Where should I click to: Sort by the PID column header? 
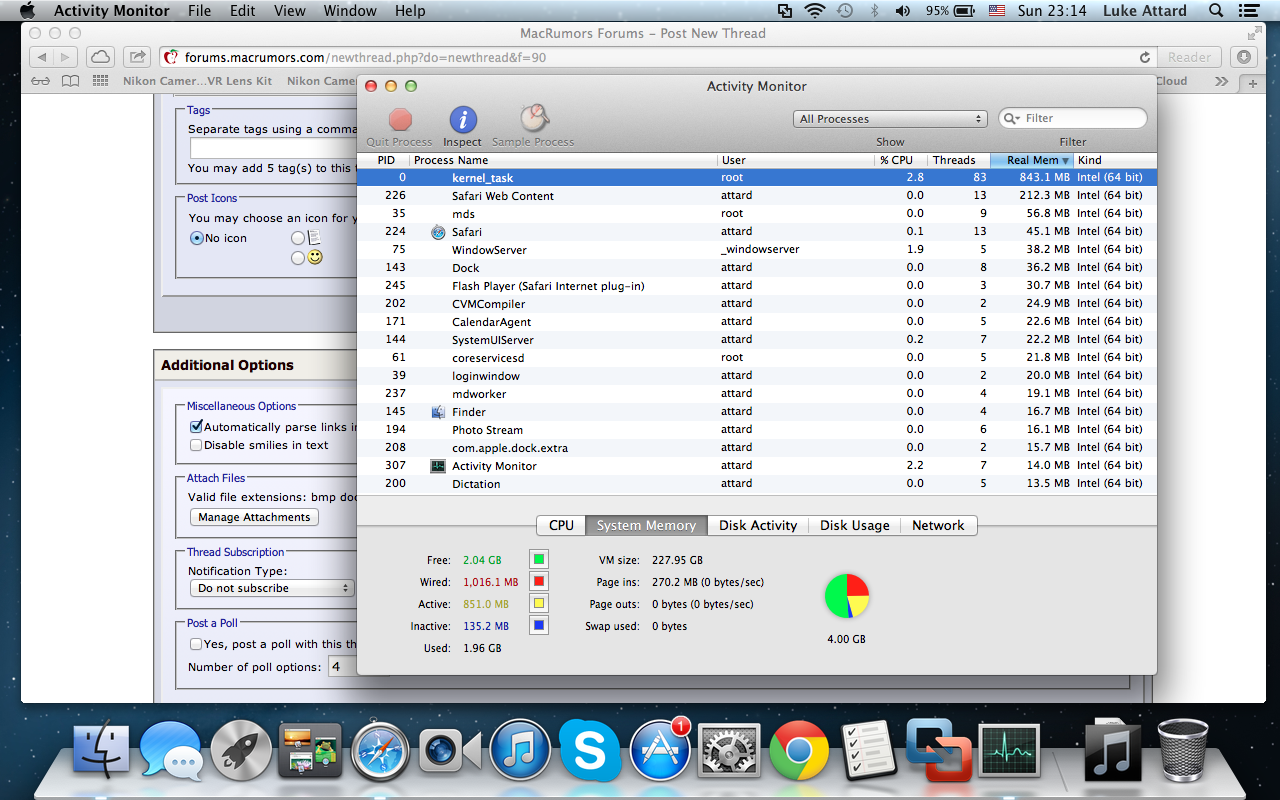coord(384,160)
